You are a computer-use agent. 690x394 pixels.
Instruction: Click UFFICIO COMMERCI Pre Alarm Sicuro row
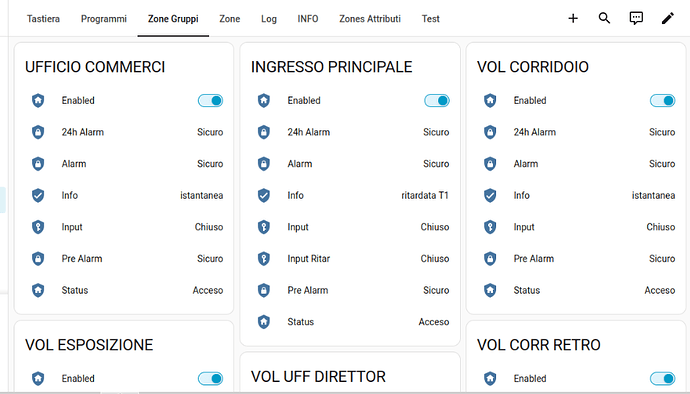(124, 259)
